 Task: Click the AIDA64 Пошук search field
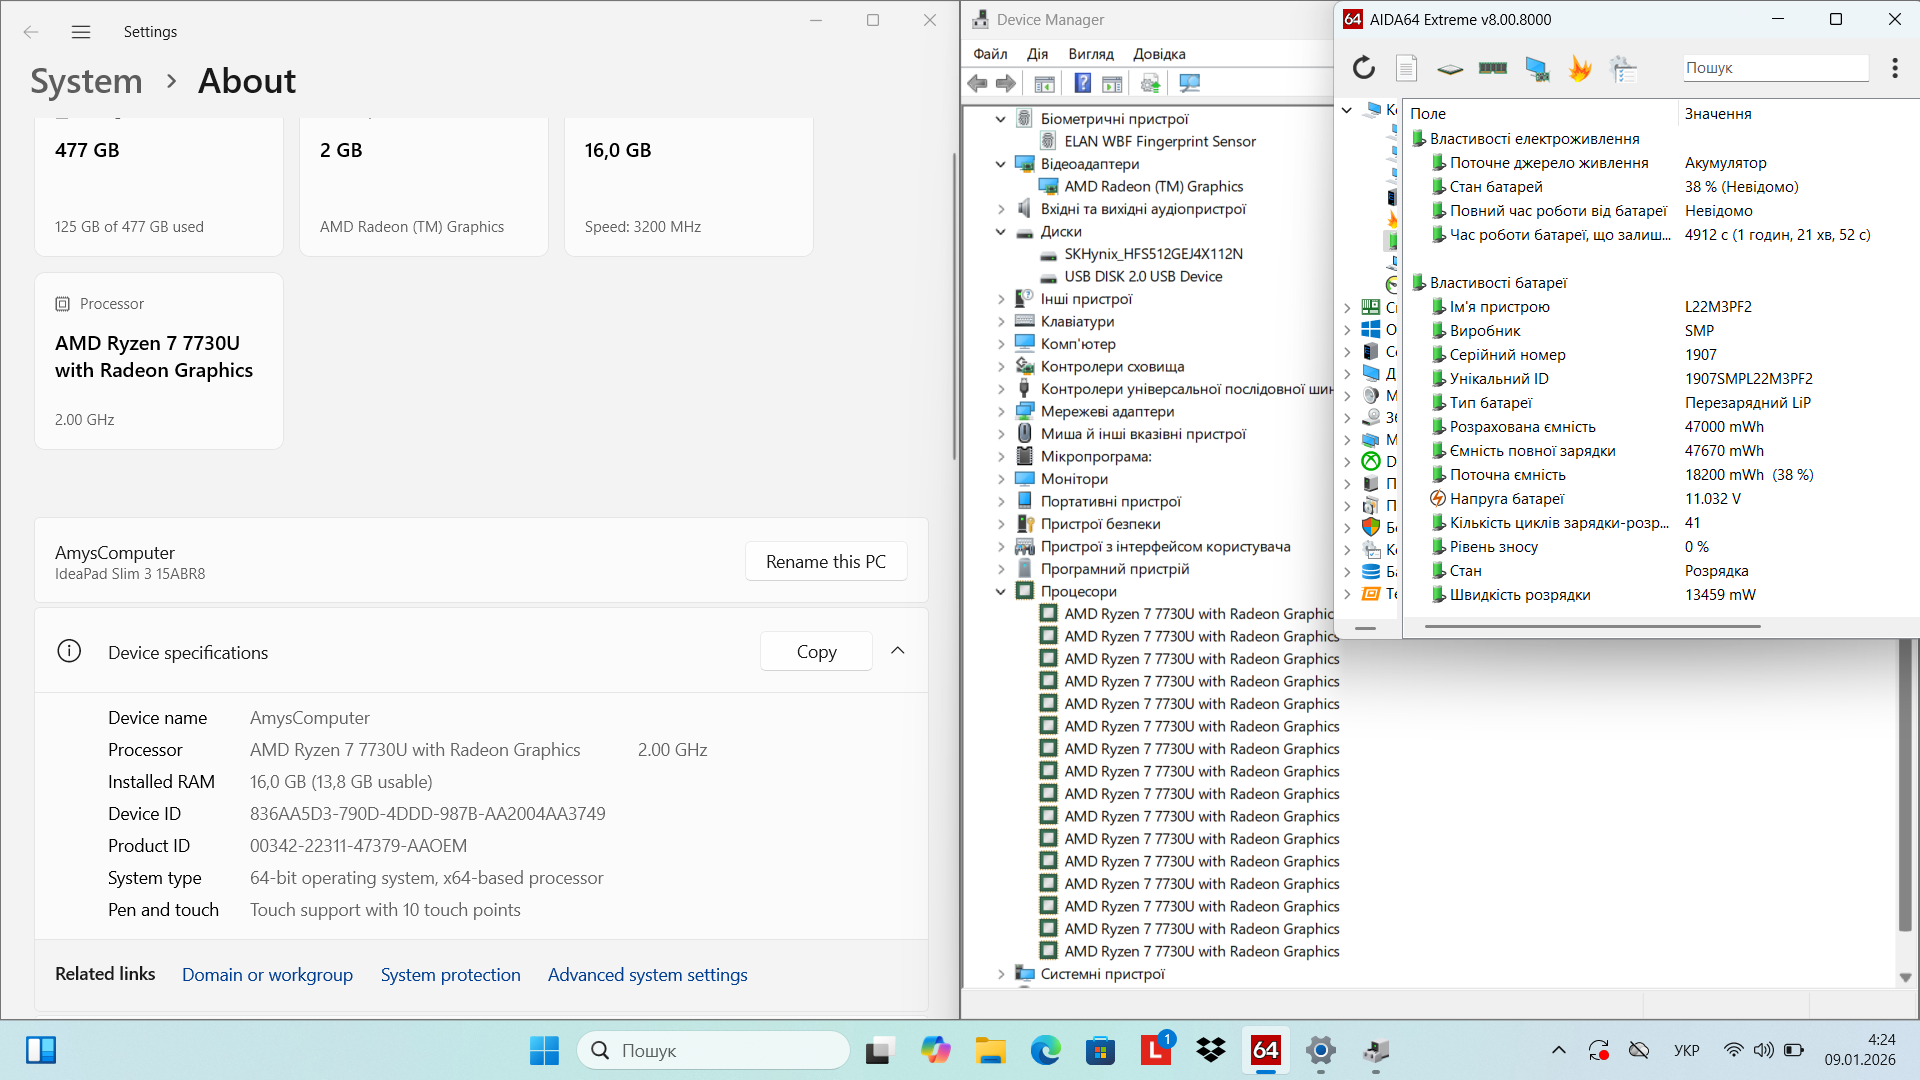[x=1774, y=68]
